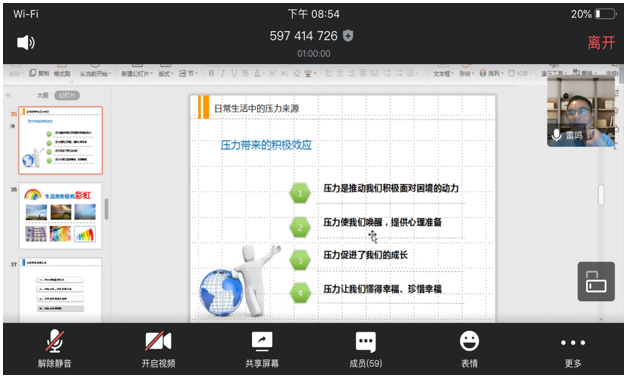Expand the 新建幻灯片 dropdown
The image size is (624, 377).
137,74
